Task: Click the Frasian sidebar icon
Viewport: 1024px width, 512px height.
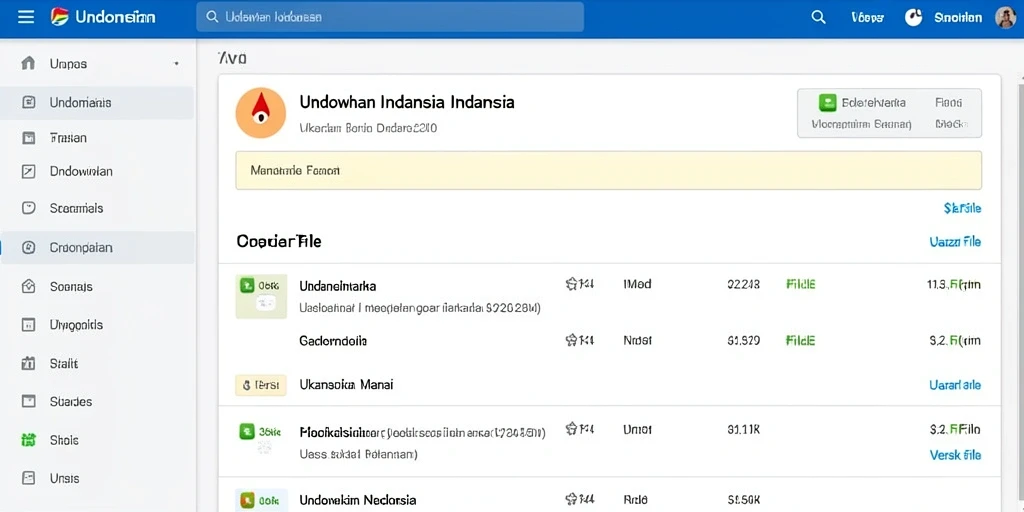Action: click(28, 138)
